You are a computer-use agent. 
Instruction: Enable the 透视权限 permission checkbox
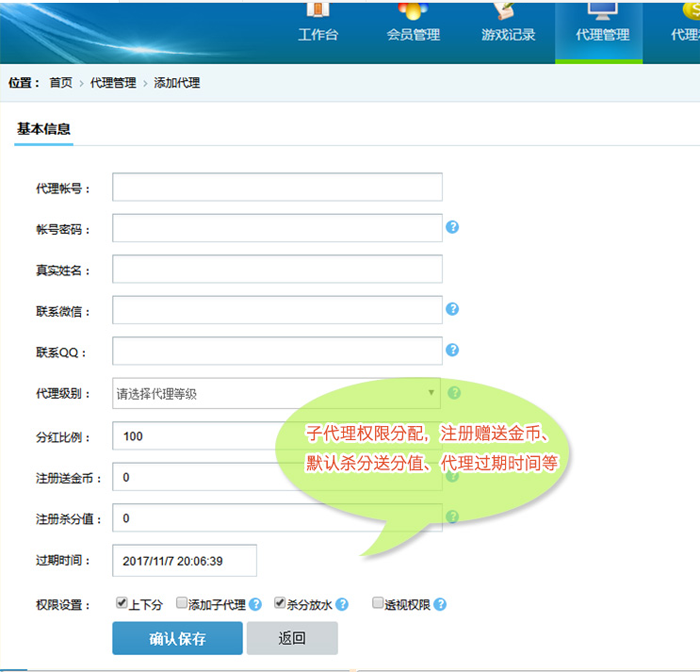(378, 604)
